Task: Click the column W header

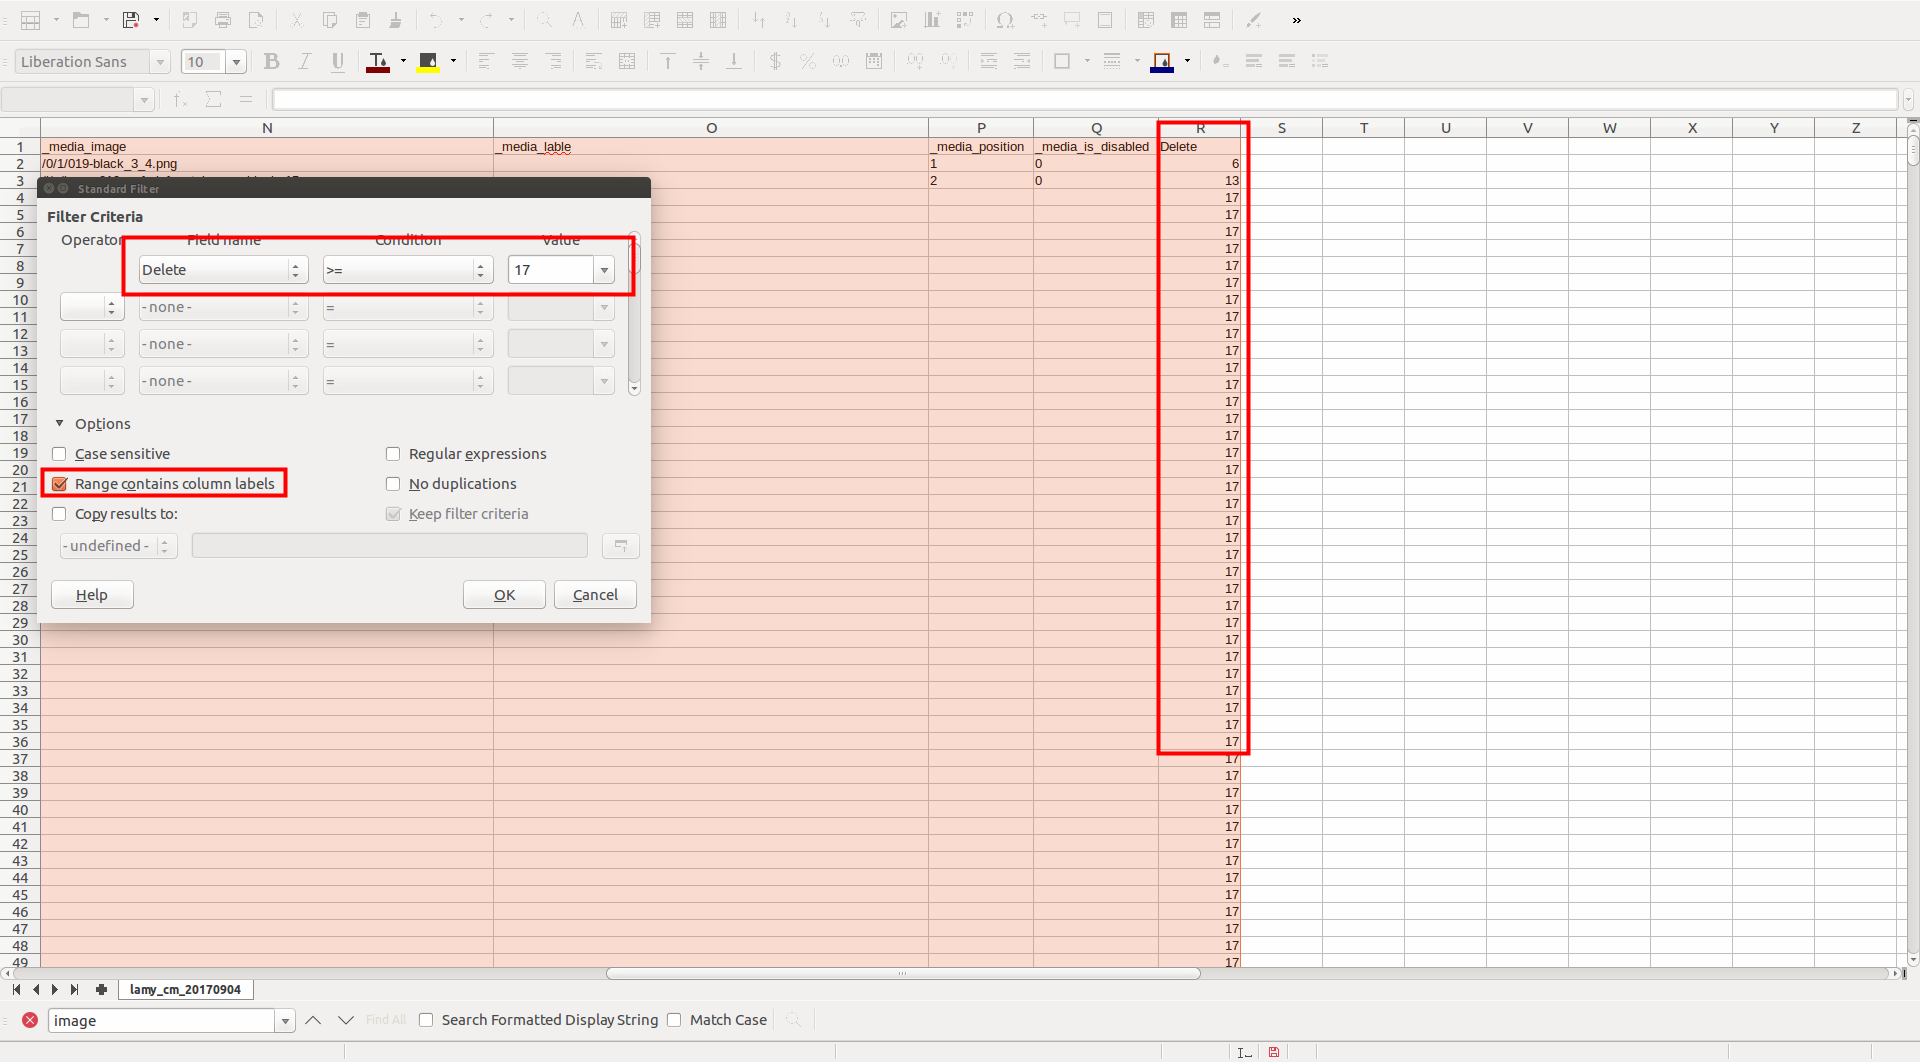Action: [x=1609, y=128]
